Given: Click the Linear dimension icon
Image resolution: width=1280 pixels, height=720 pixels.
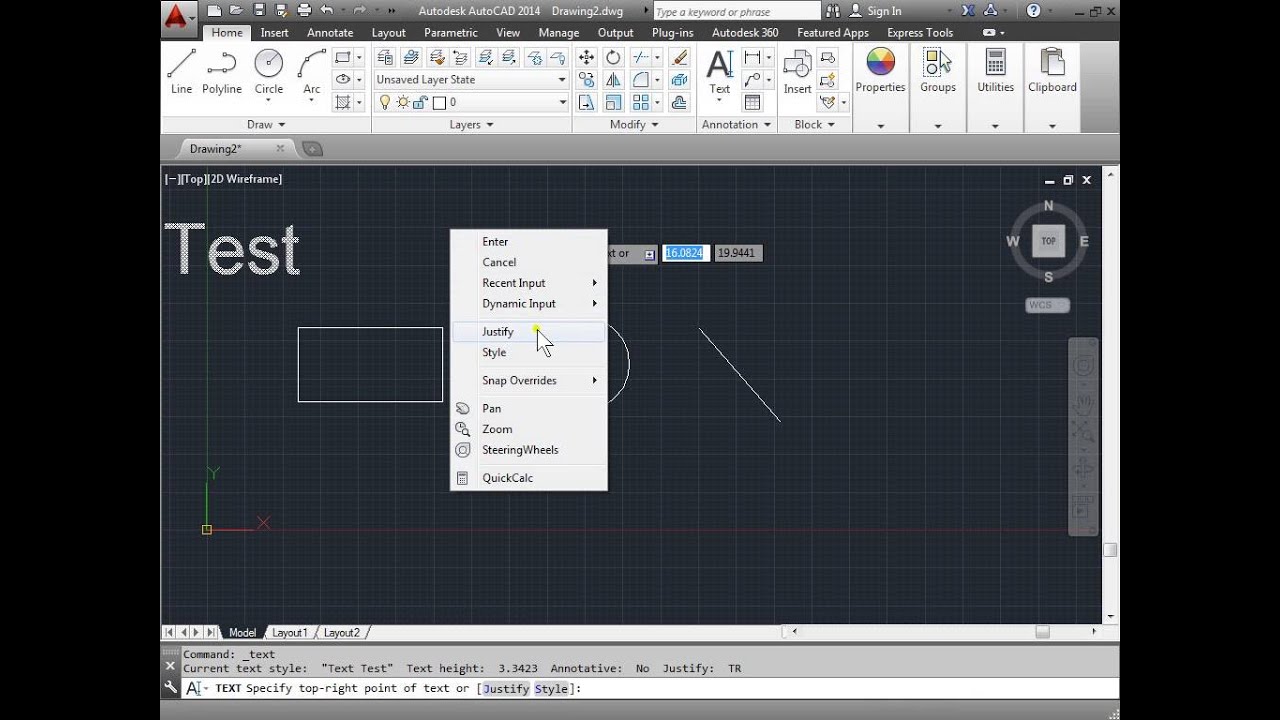Looking at the screenshot, I should tap(752, 57).
